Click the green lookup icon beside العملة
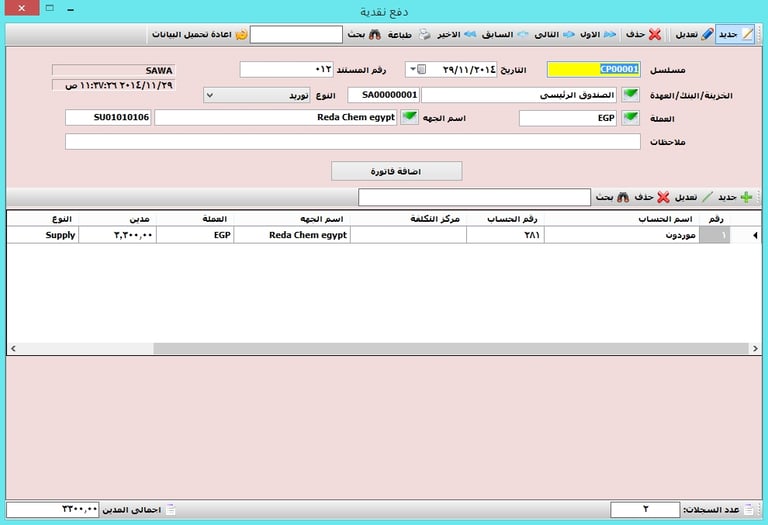The height and width of the screenshot is (525, 768). click(631, 118)
